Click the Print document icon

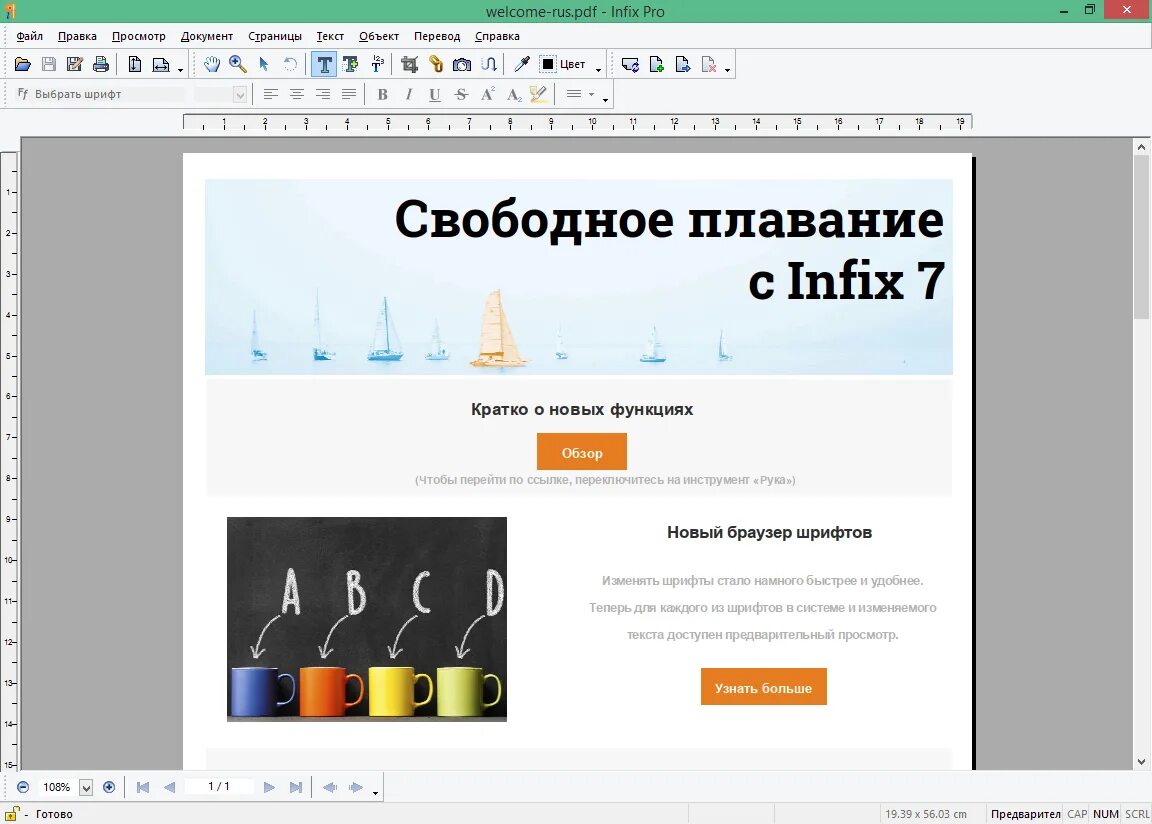pos(99,64)
